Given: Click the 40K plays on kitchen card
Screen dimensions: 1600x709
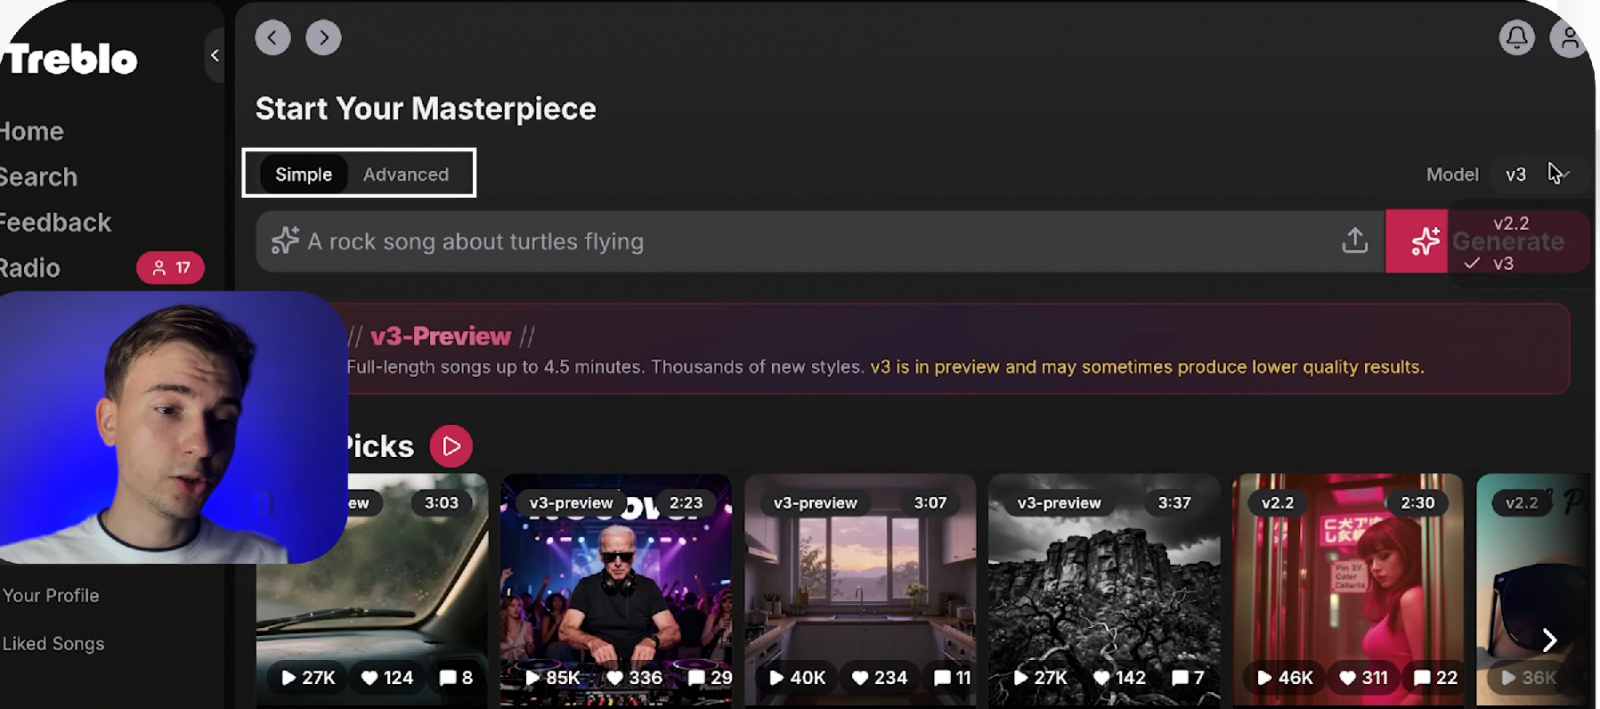Looking at the screenshot, I should click(797, 677).
